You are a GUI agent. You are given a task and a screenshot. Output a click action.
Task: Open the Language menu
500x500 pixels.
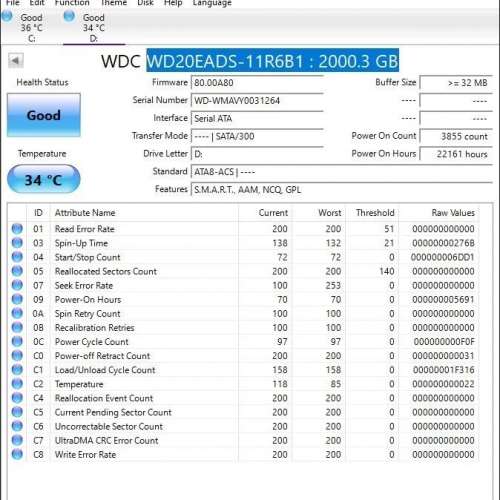coord(212,3)
